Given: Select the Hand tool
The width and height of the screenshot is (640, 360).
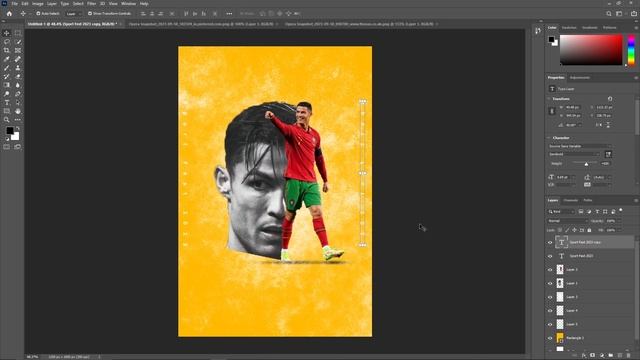Looking at the screenshot, I should 18,111.
